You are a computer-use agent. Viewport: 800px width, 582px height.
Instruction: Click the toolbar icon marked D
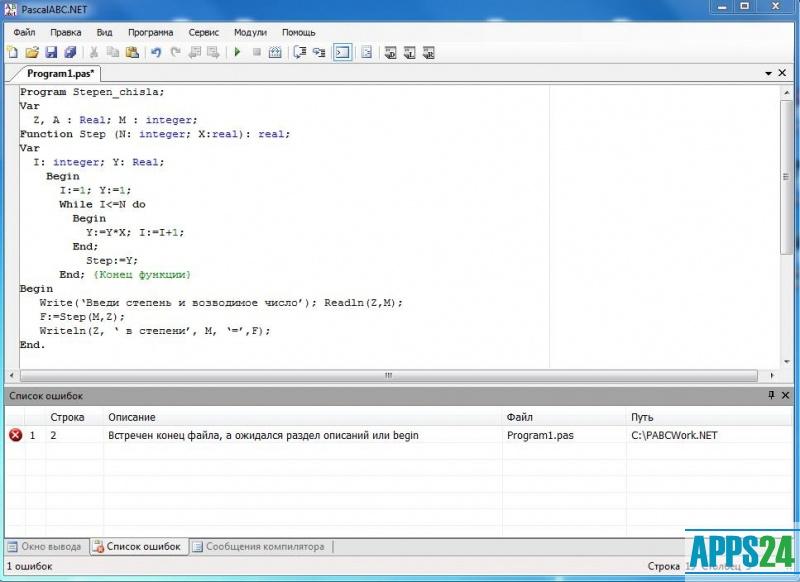tap(390, 52)
